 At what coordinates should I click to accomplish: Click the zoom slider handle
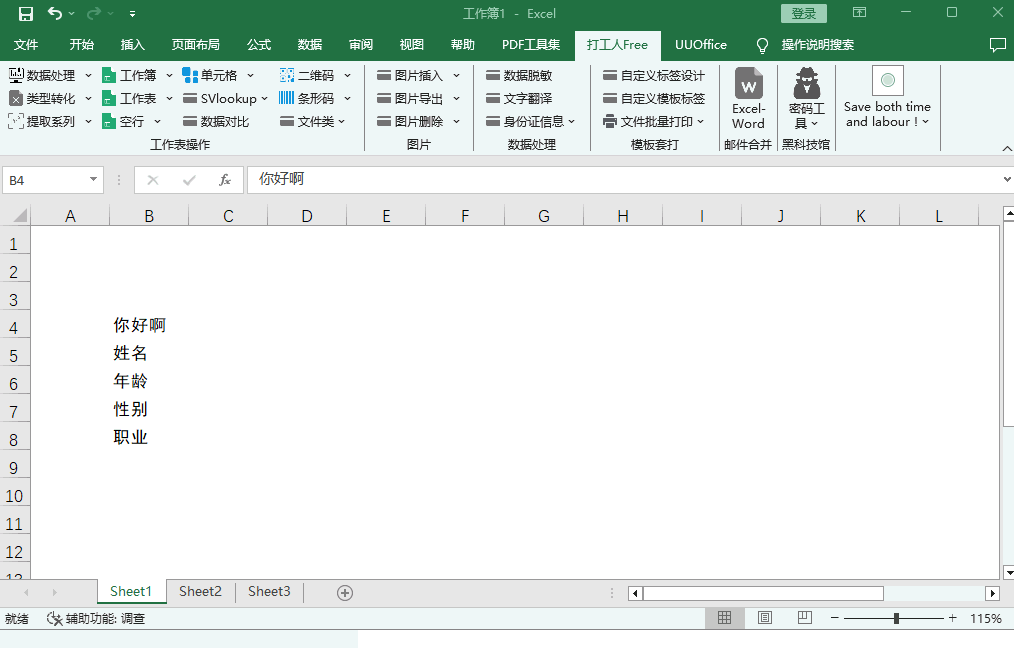click(896, 618)
